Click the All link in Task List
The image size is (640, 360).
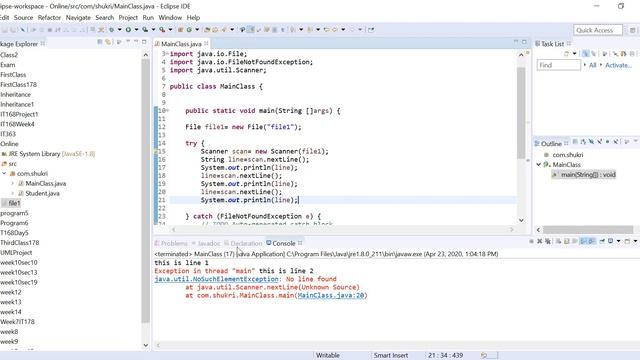tap(593, 65)
